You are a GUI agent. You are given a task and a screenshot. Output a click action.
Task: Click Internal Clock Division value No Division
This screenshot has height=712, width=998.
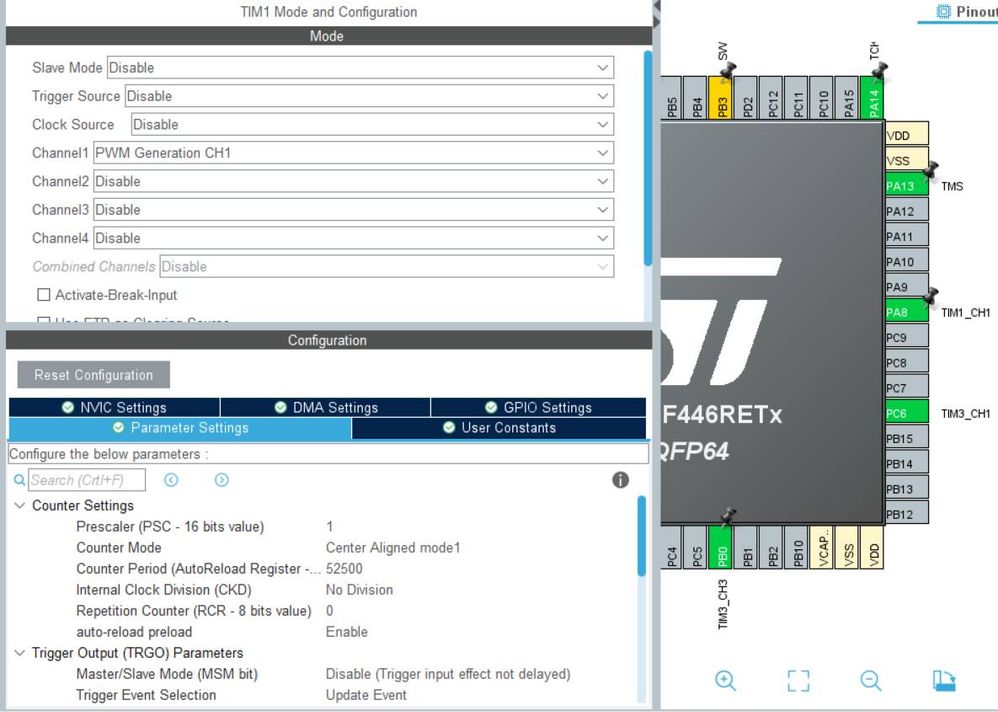[360, 589]
